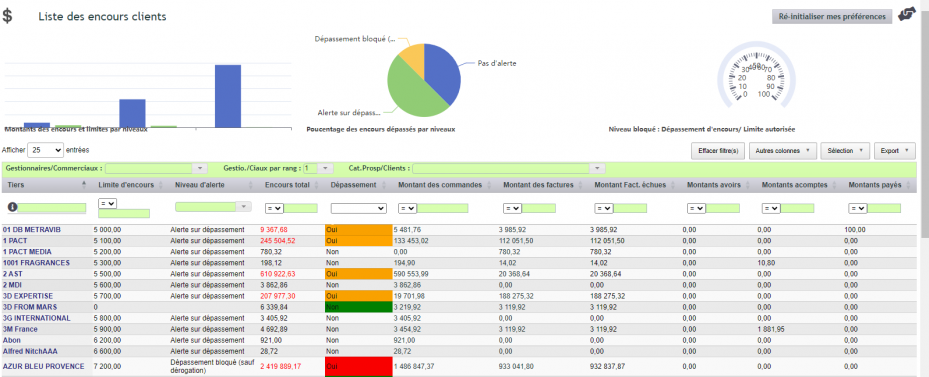Open the operator selector for Encours total

274,209
